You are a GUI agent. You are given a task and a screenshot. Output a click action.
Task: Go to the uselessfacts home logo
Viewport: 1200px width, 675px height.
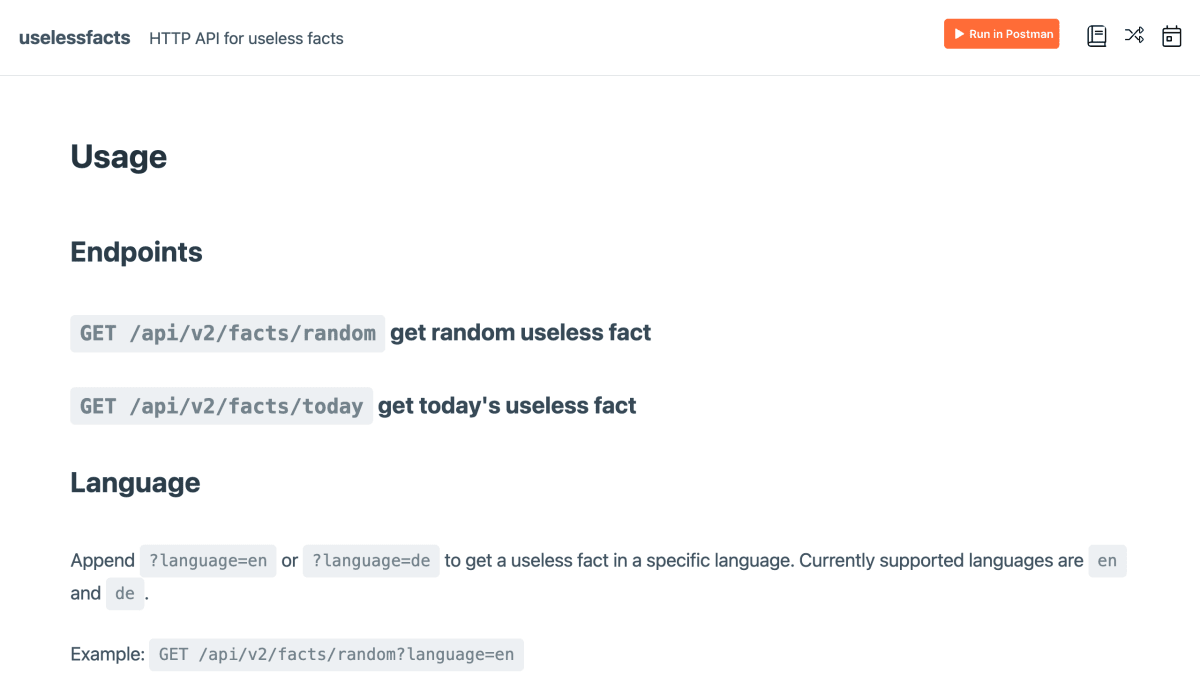[74, 37]
